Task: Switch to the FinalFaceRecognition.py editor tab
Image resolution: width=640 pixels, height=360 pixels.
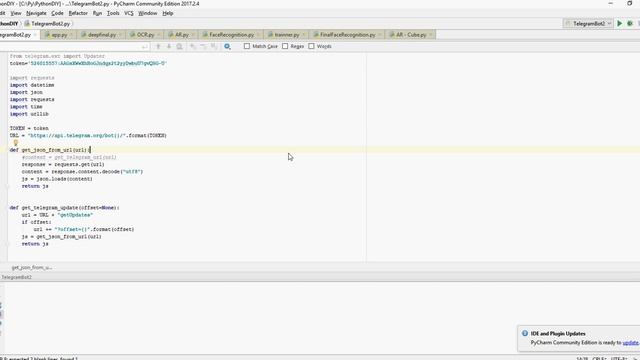Action: point(347,35)
